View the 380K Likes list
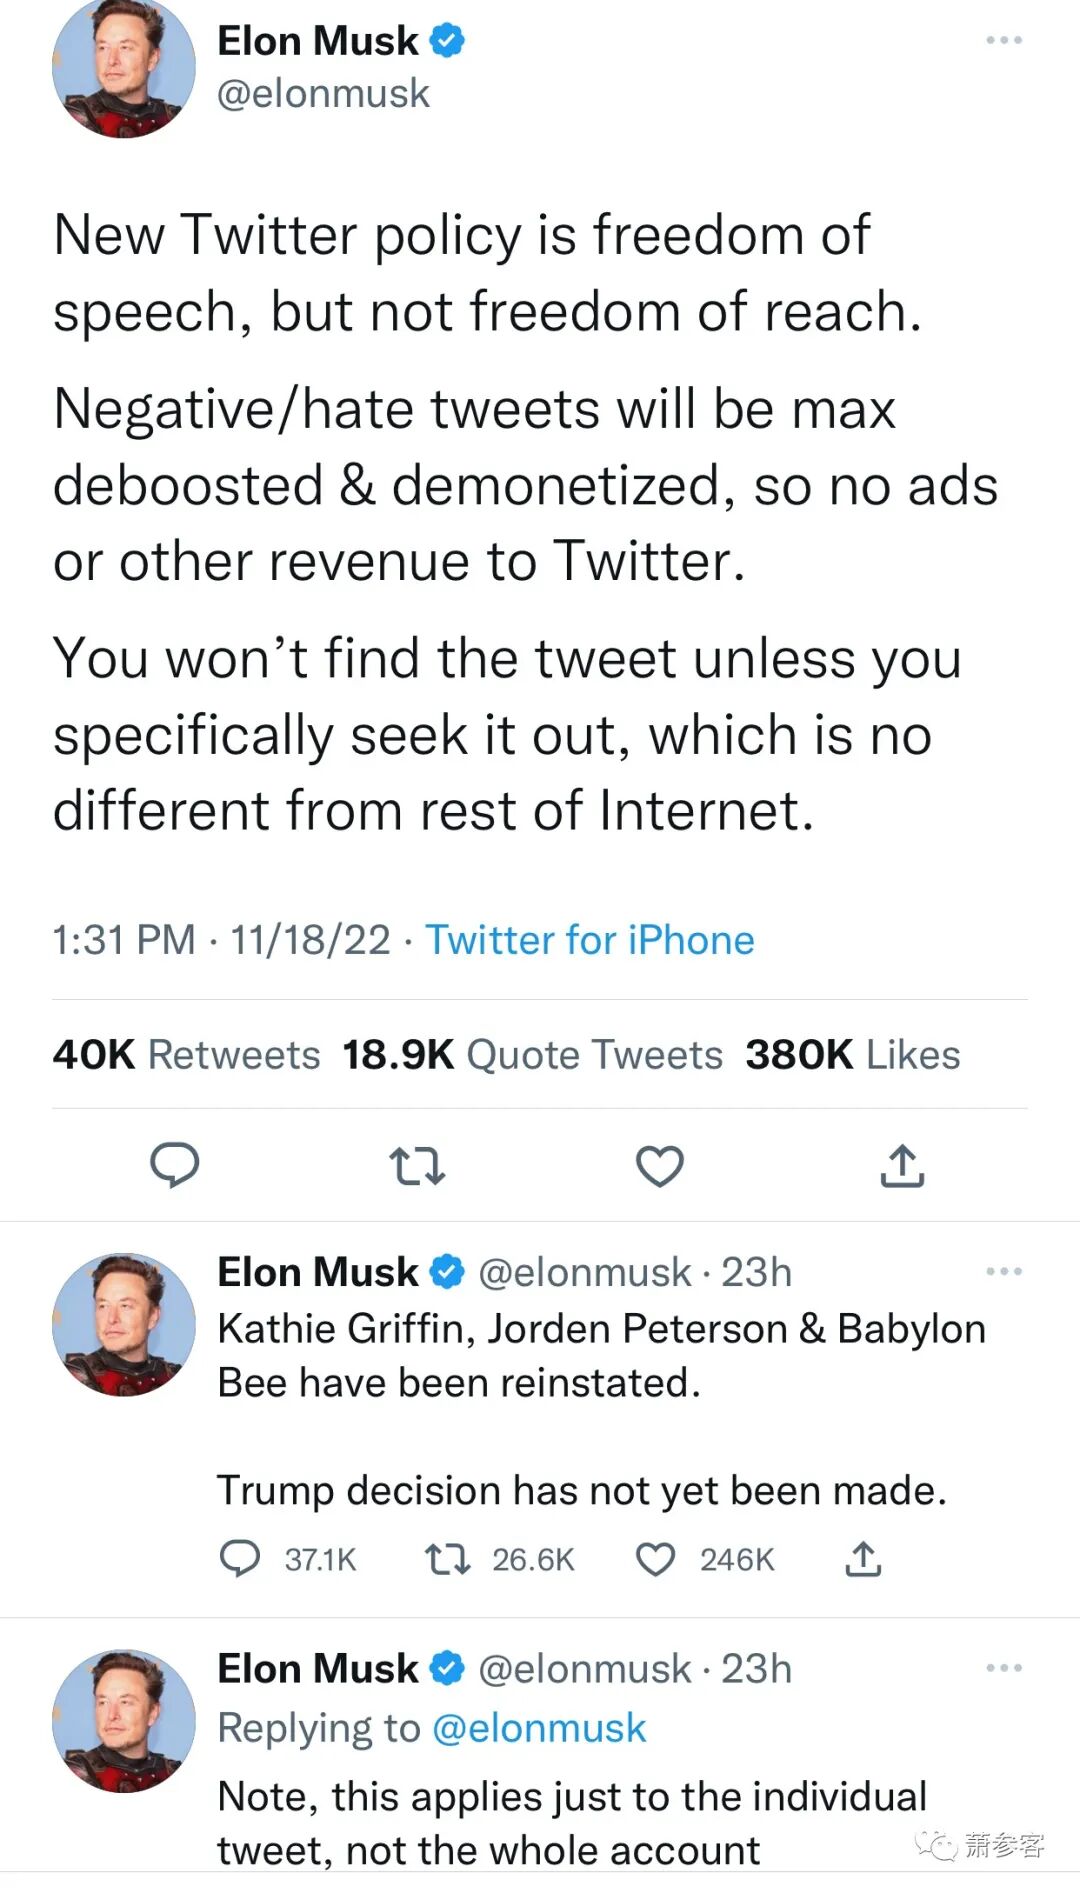 [852, 1055]
